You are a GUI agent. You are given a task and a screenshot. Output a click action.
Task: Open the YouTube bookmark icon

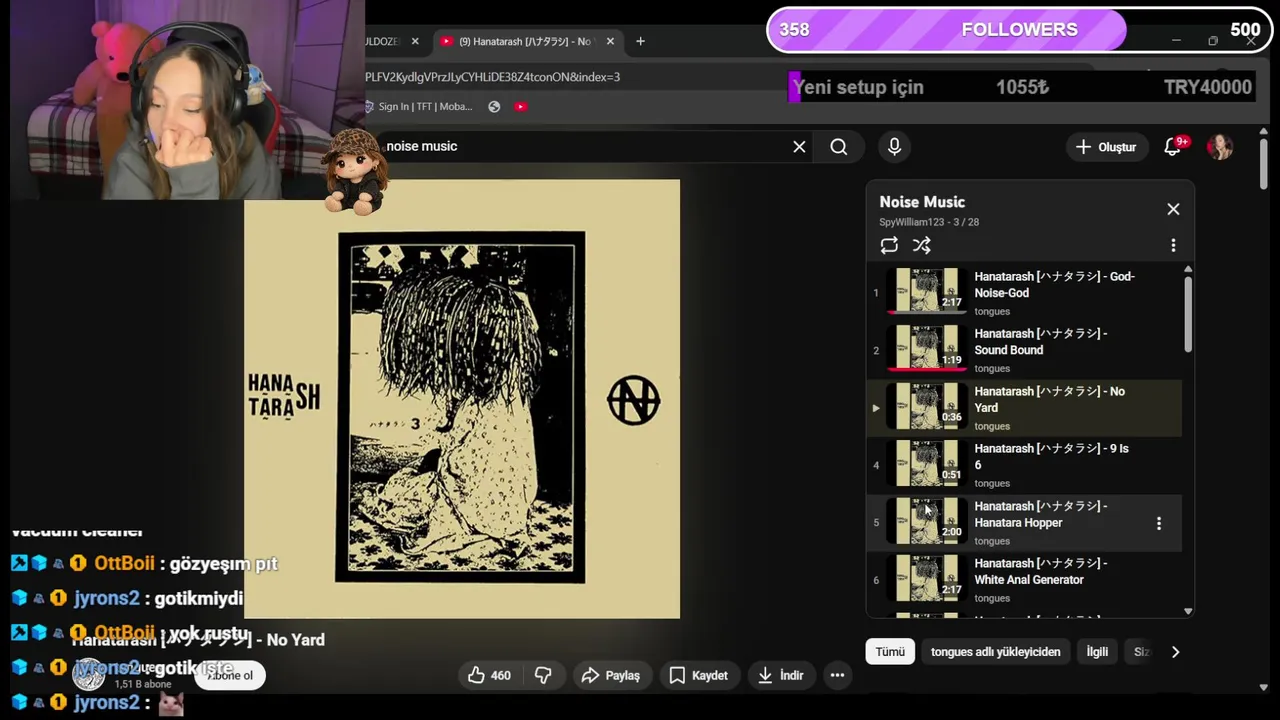521,106
